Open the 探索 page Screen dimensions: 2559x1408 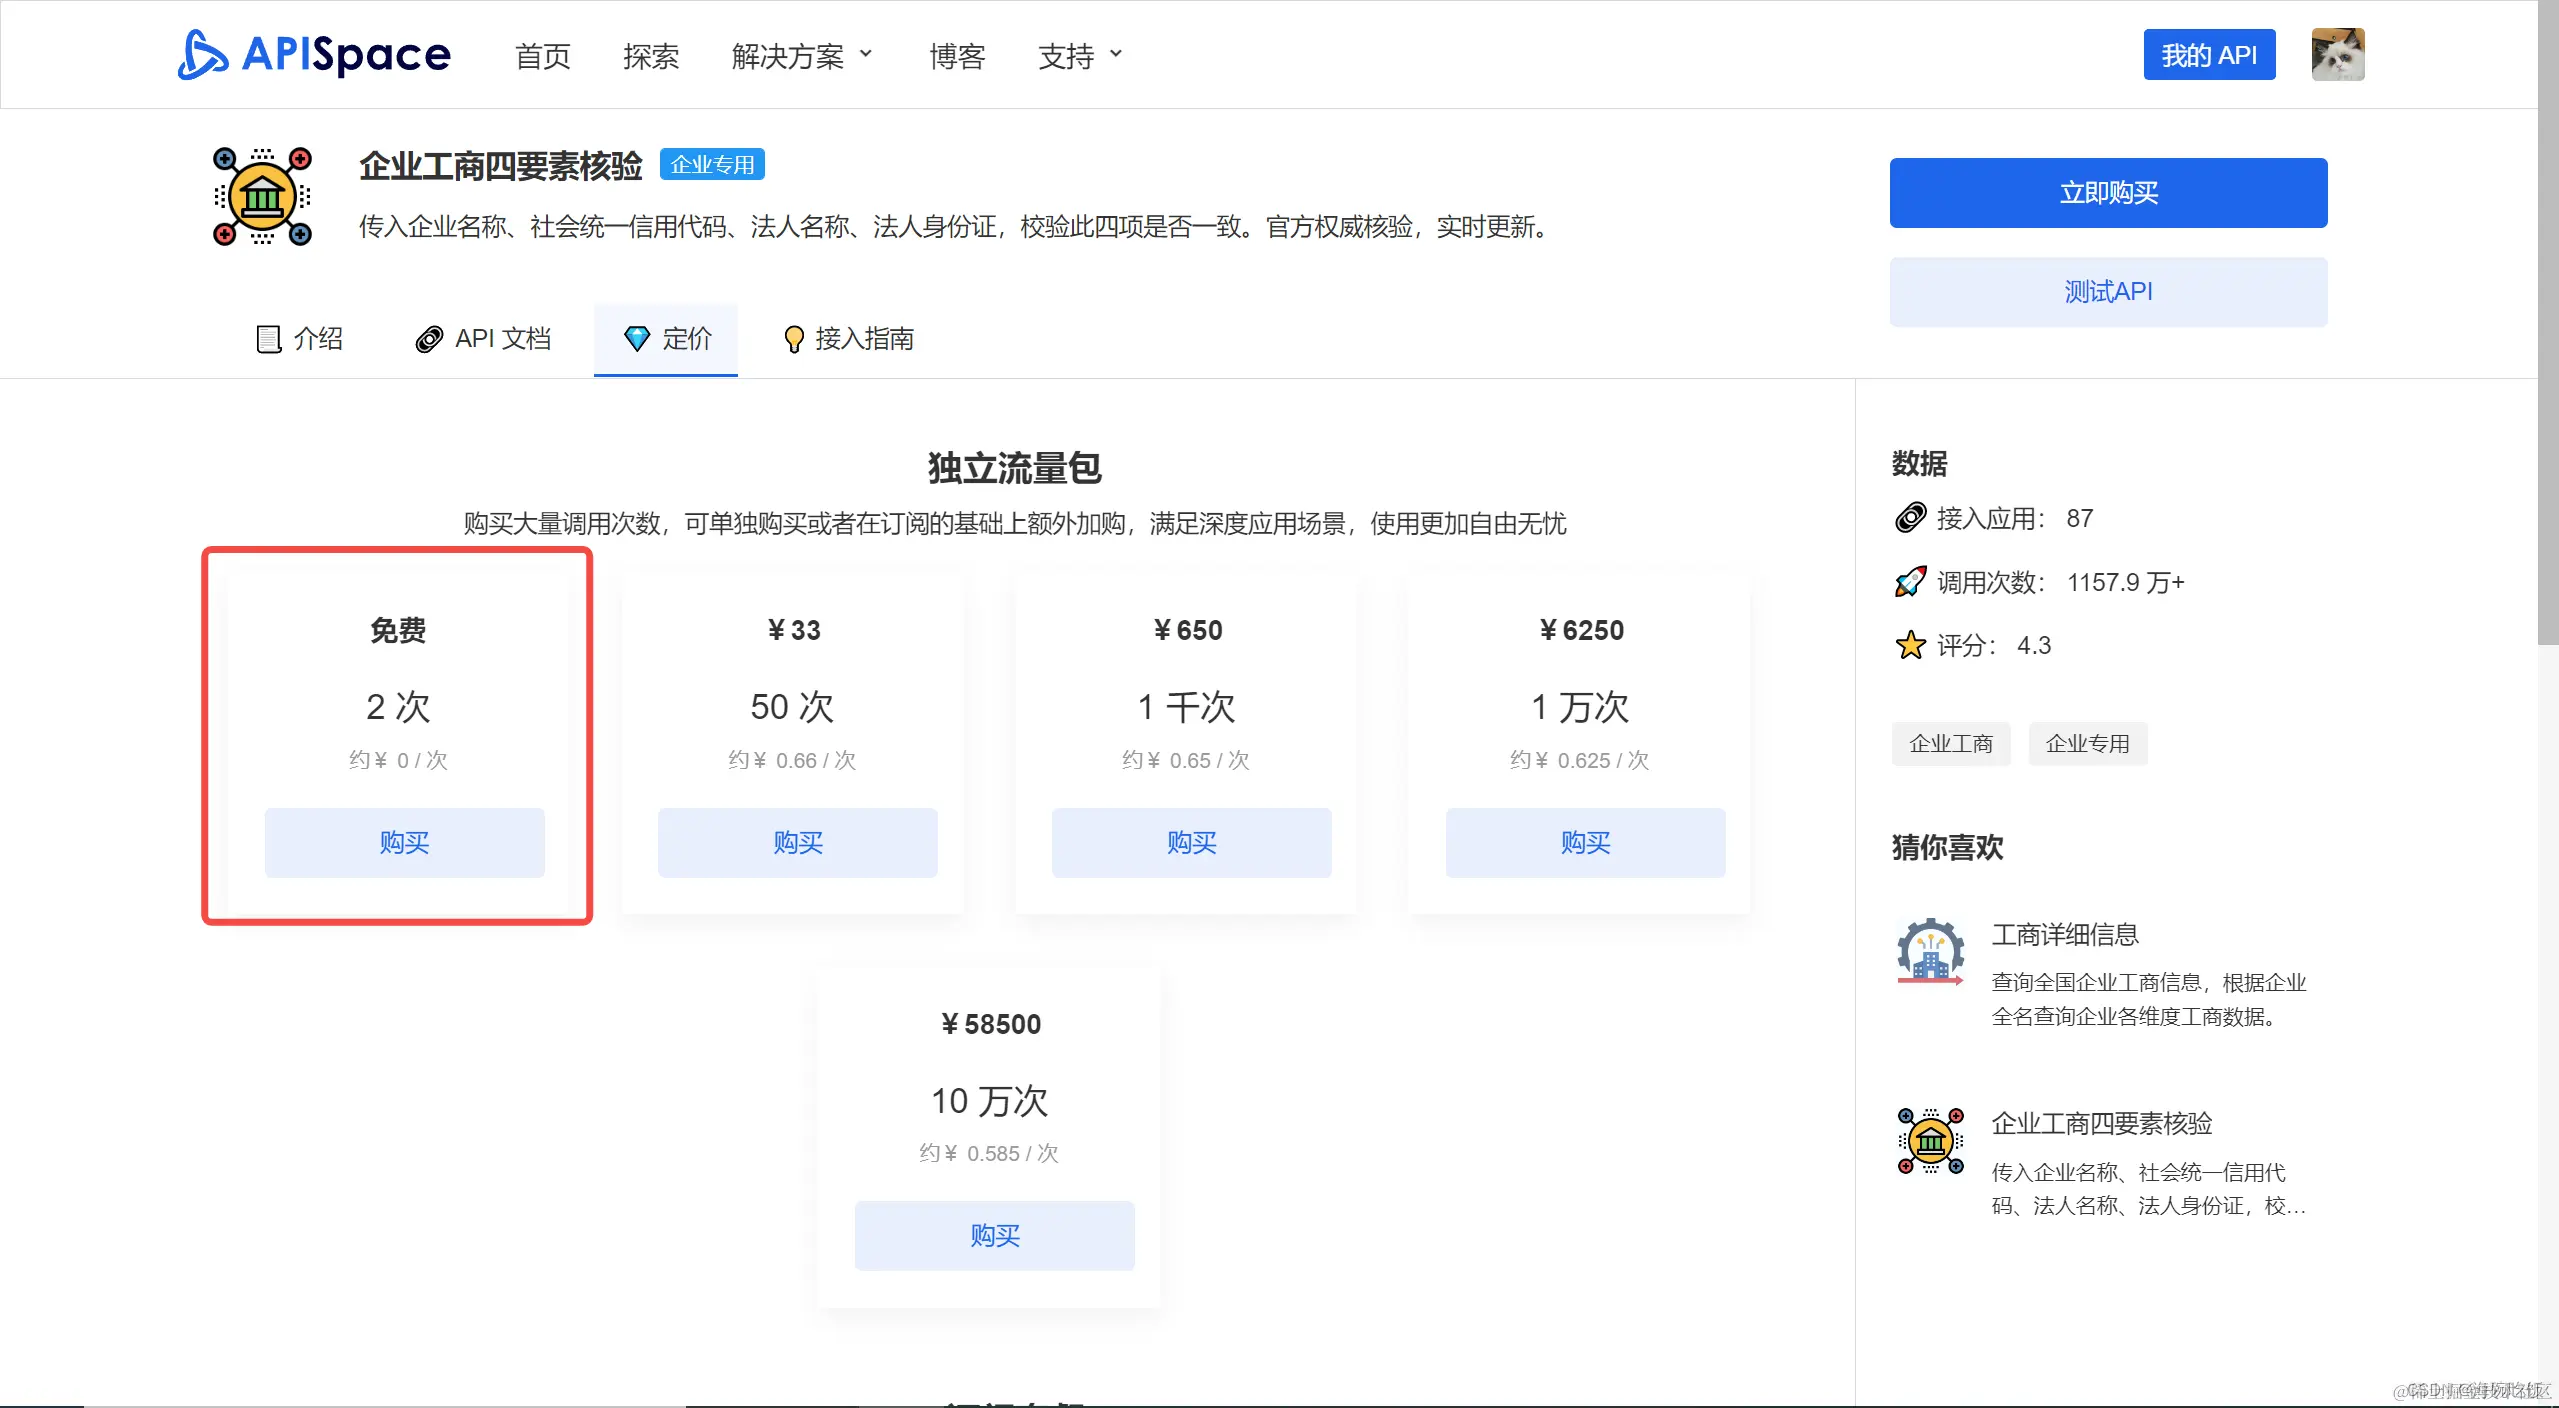click(650, 57)
